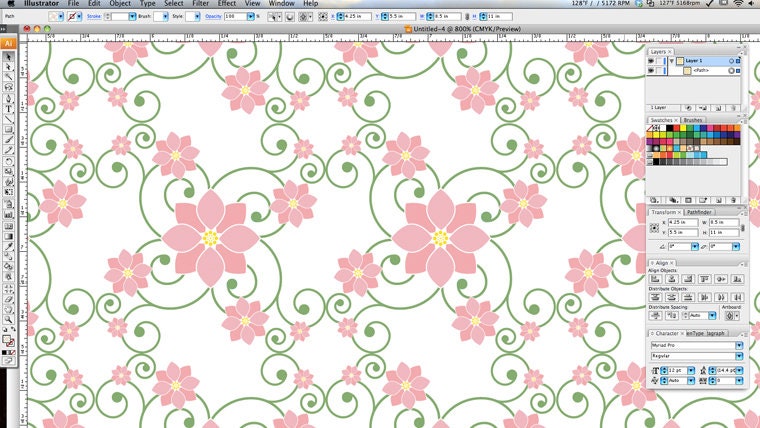Toggle constrain proportions link in Transform panel
Image resolution: width=760 pixels, height=428 pixels.
point(743,227)
